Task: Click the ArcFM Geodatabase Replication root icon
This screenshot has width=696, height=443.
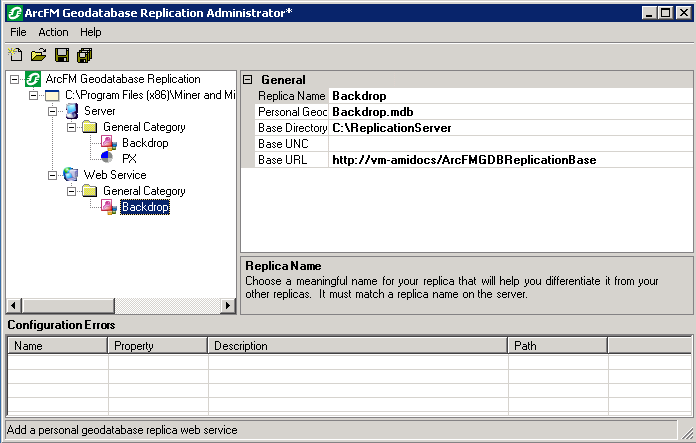Action: tap(34, 79)
